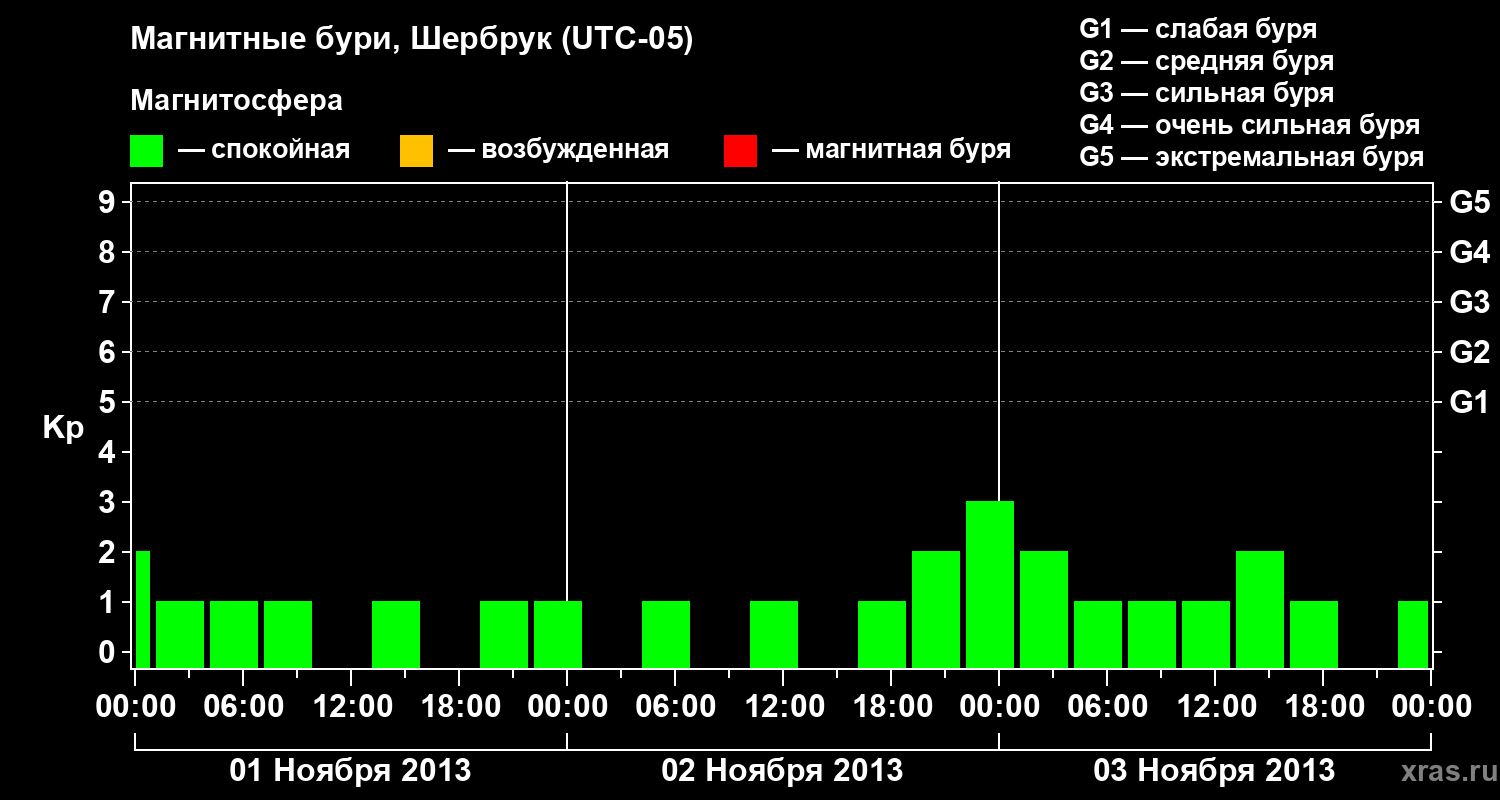
Task: Click the tallest green bar reaching Kp 3
Action: [x=990, y=584]
